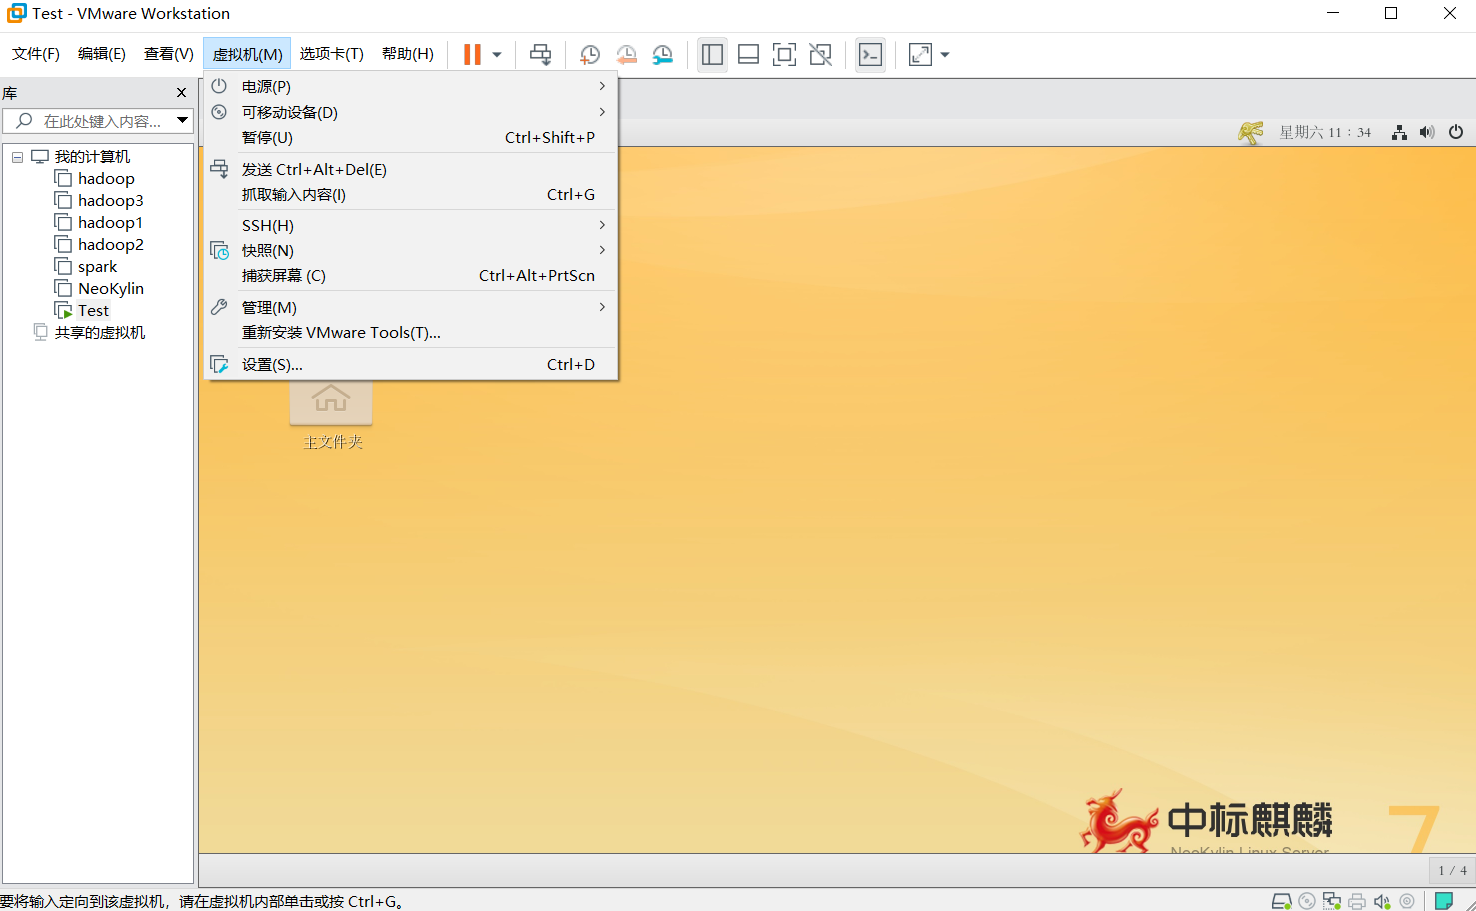Image resolution: width=1476 pixels, height=911 pixels.
Task: Click the guest clock 星期六 11:34
Action: 1325,132
